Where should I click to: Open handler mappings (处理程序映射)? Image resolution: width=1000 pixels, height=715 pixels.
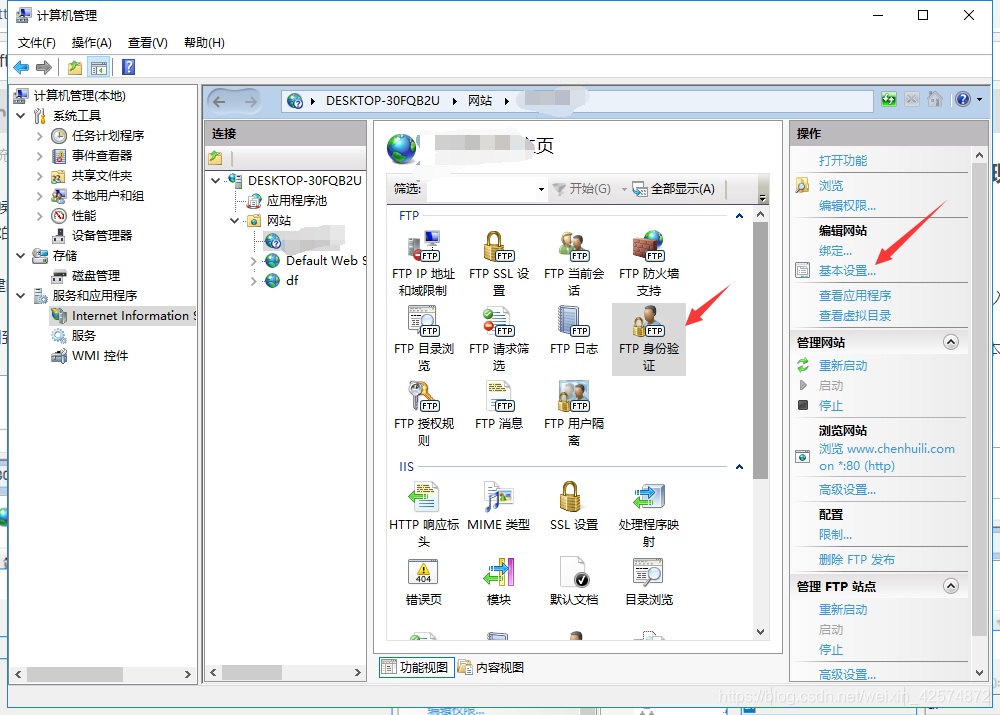click(649, 514)
